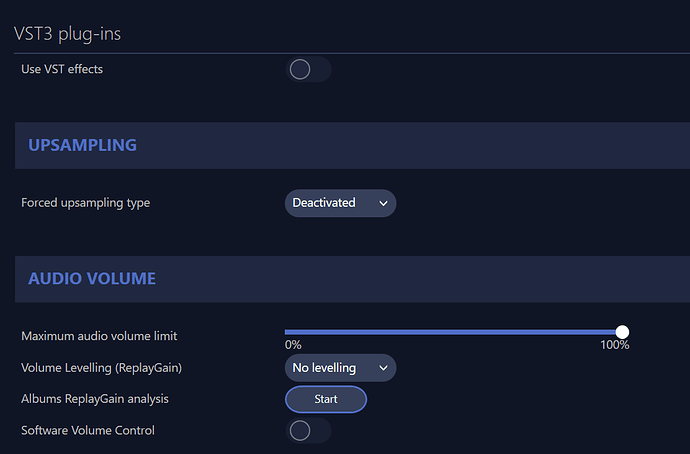This screenshot has width=690, height=454.
Task: Click the Maximum audio volume limit label
Action: [99, 336]
